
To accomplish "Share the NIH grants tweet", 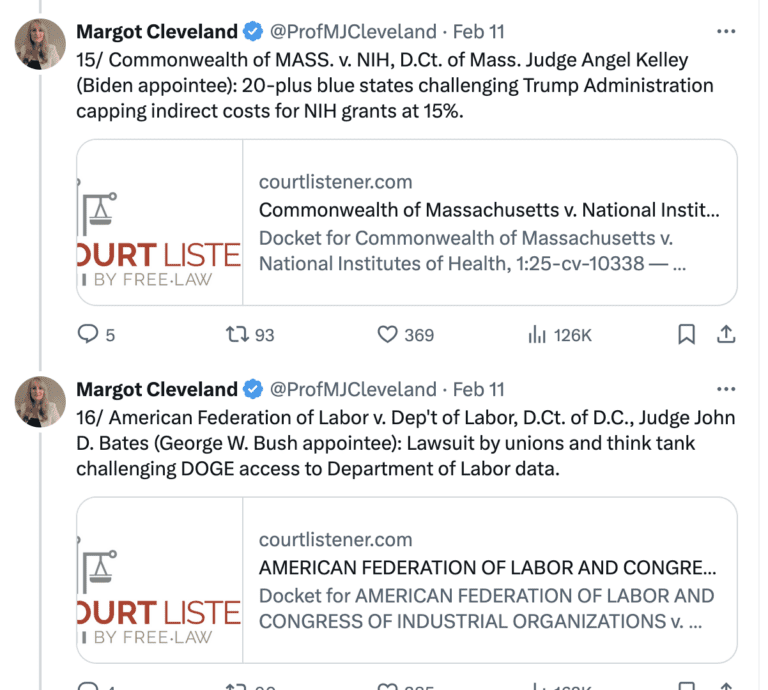I will pos(726,334).
